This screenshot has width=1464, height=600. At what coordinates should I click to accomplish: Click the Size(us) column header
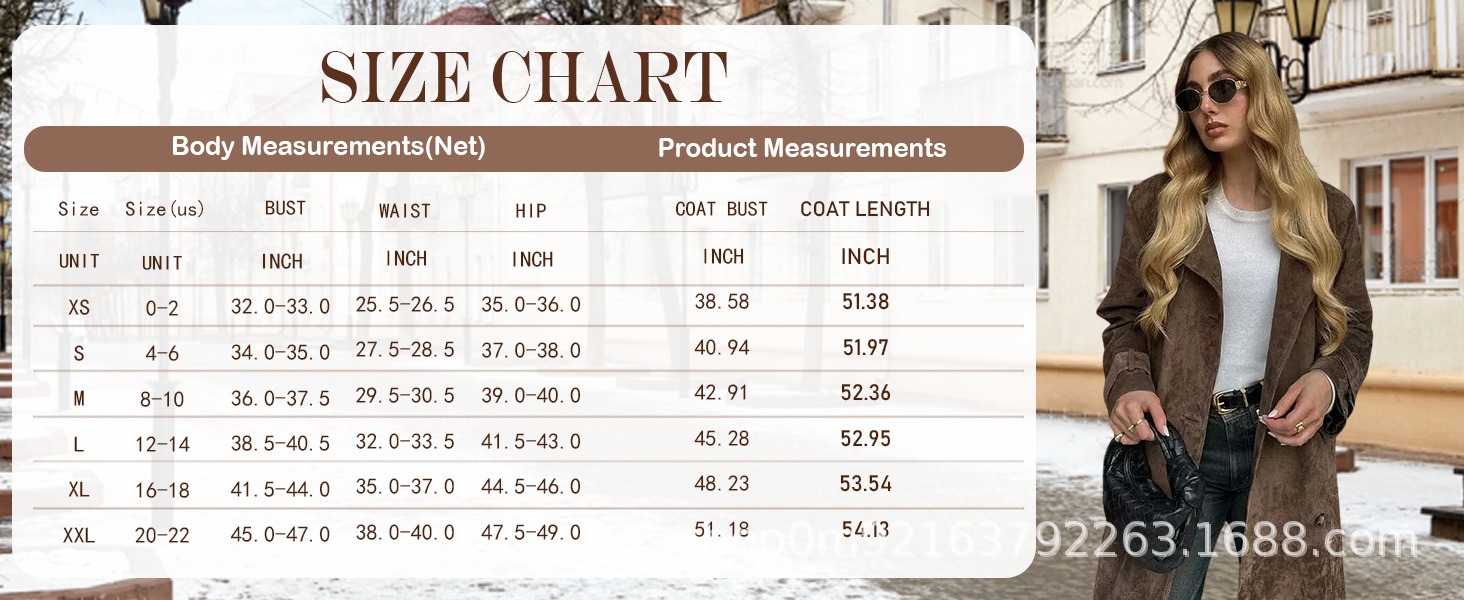[164, 210]
